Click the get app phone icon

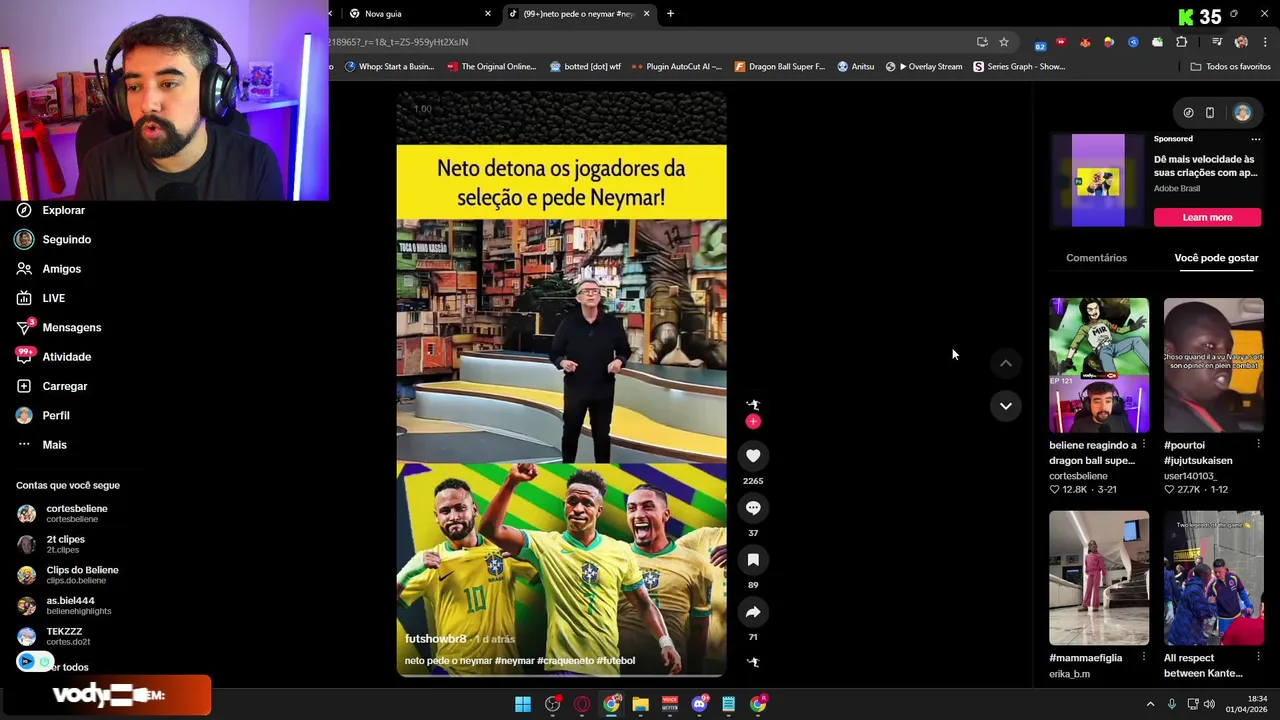coord(1209,113)
